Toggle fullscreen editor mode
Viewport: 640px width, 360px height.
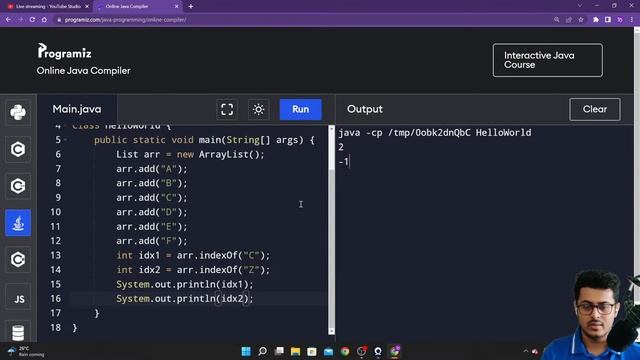[227, 109]
